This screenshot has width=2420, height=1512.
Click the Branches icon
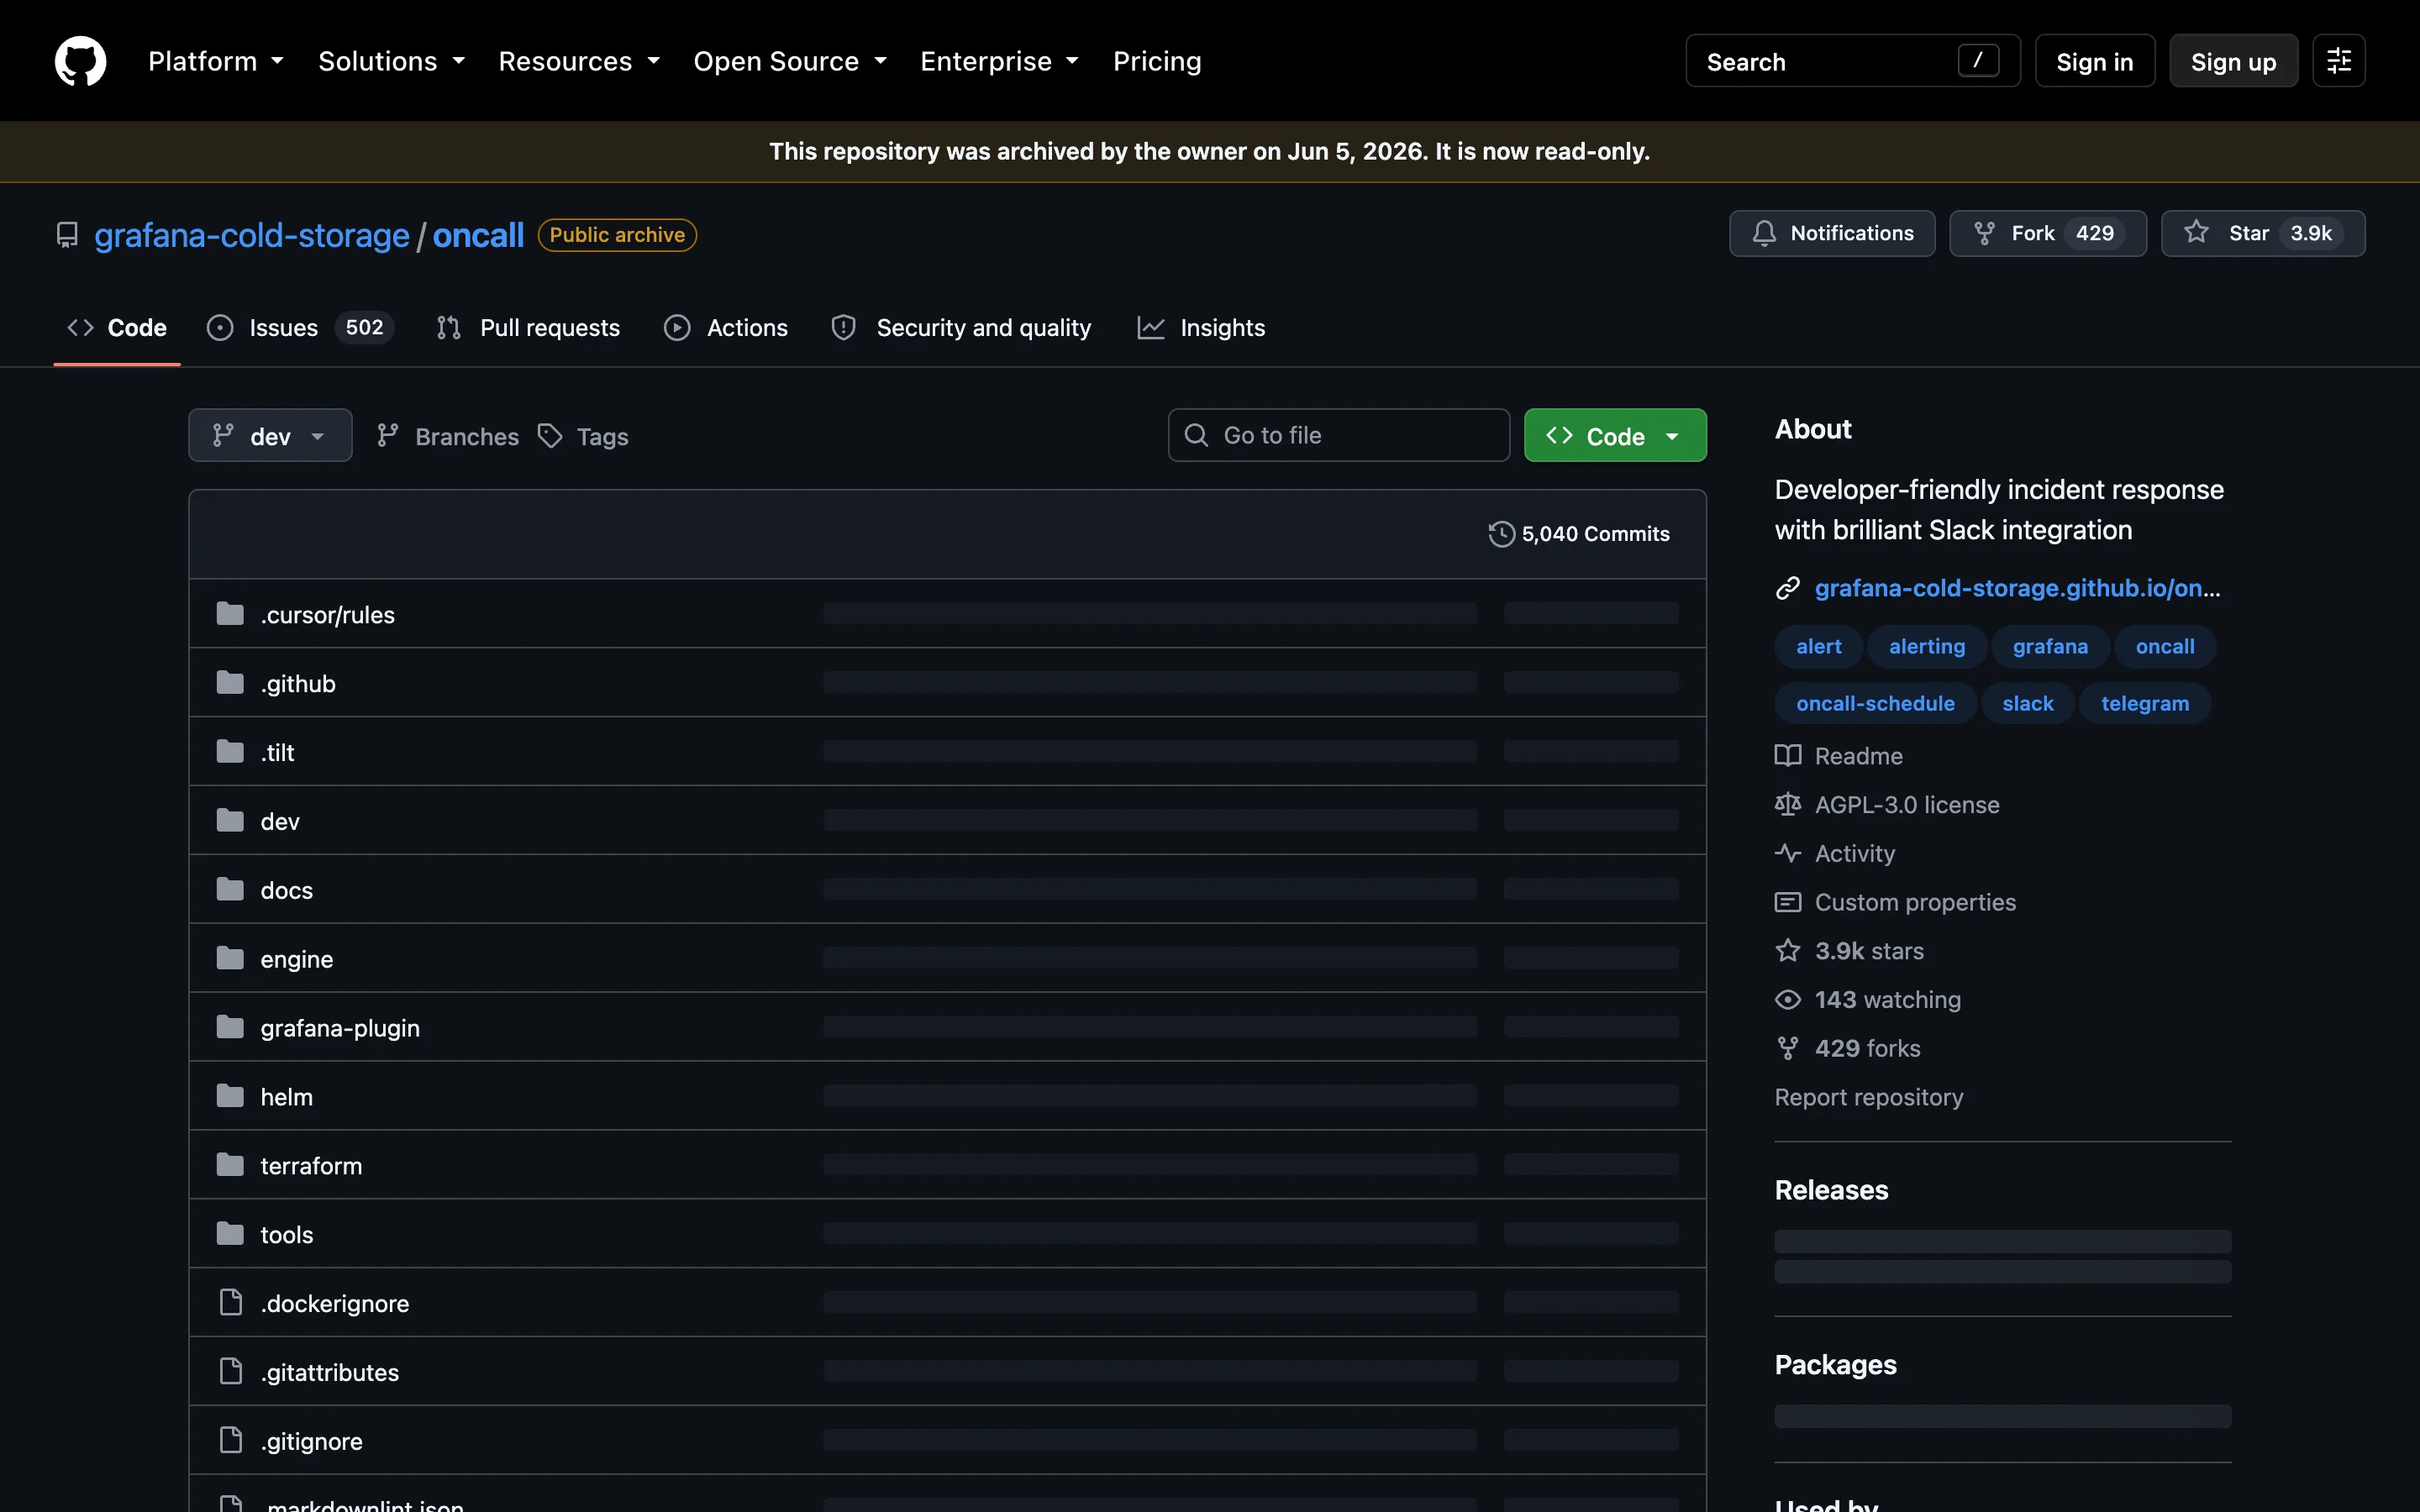tap(388, 436)
